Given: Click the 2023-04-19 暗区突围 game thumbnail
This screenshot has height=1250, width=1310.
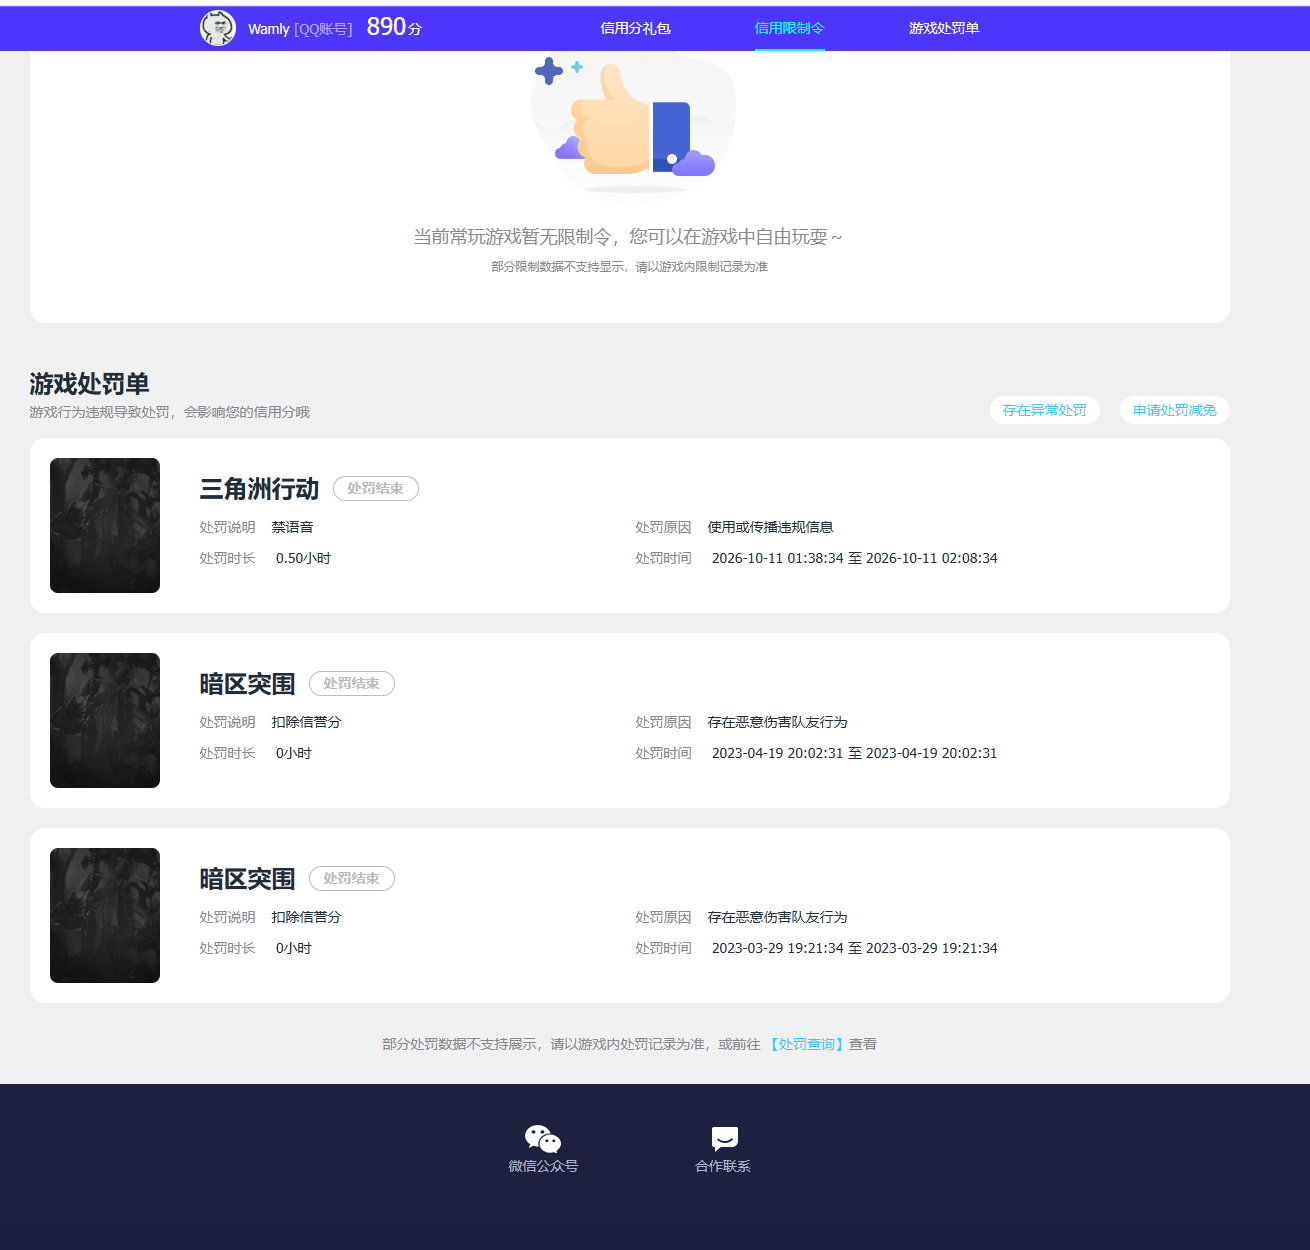Looking at the screenshot, I should click(x=105, y=720).
